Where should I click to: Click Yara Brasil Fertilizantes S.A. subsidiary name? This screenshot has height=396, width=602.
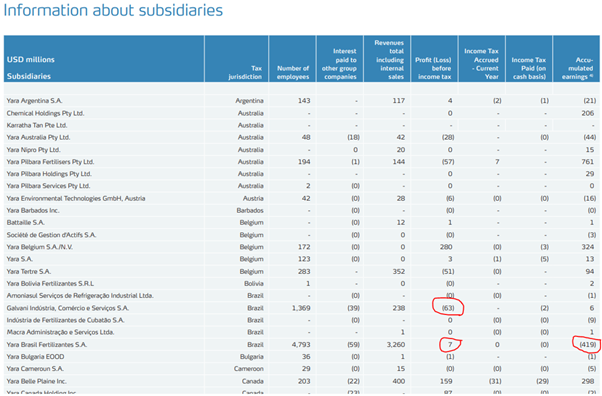[x=46, y=345]
